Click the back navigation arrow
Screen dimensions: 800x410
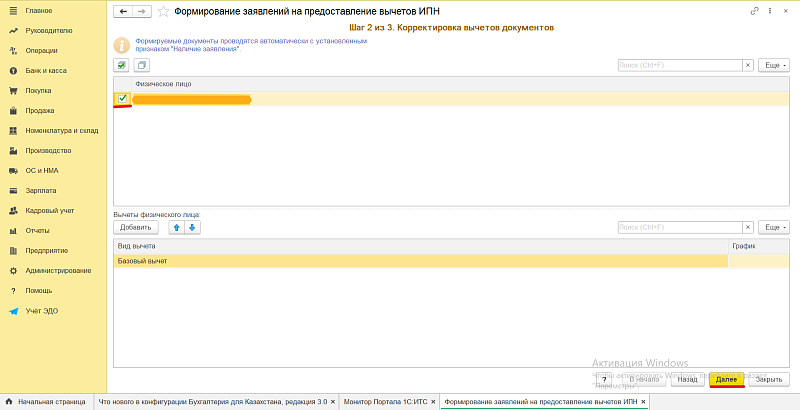(x=123, y=11)
